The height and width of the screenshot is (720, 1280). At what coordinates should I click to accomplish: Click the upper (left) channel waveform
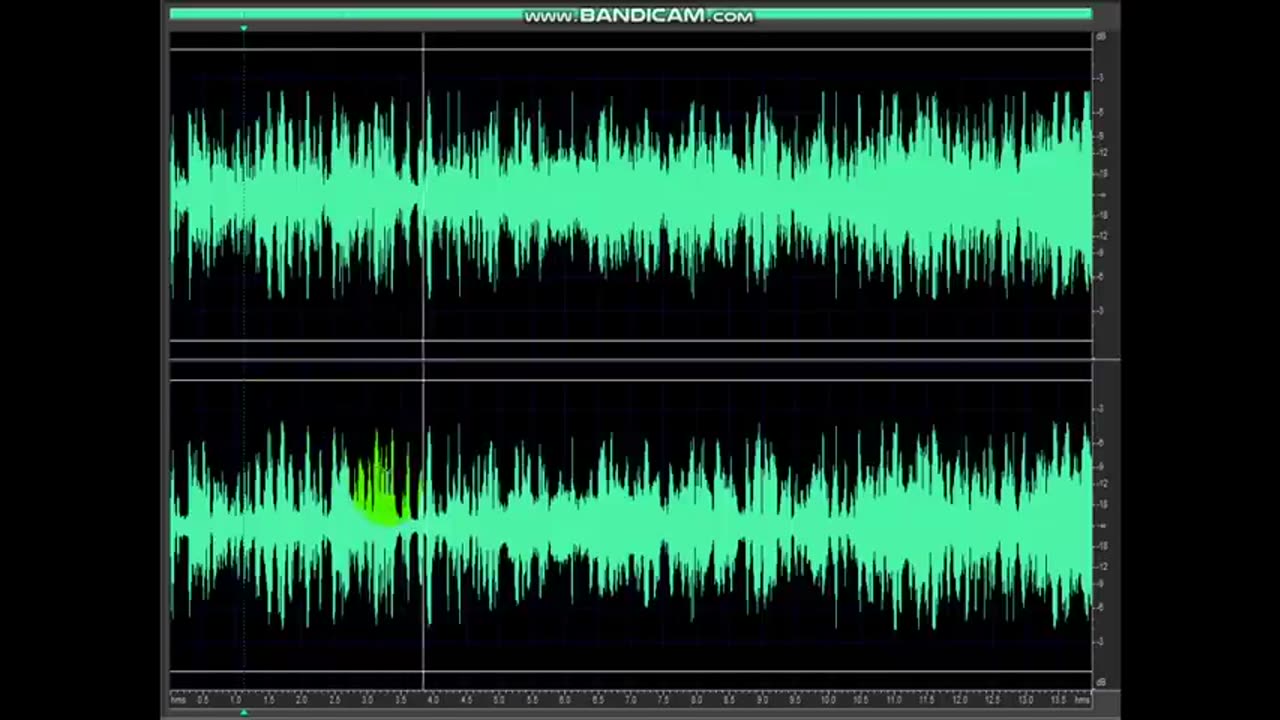(x=630, y=195)
